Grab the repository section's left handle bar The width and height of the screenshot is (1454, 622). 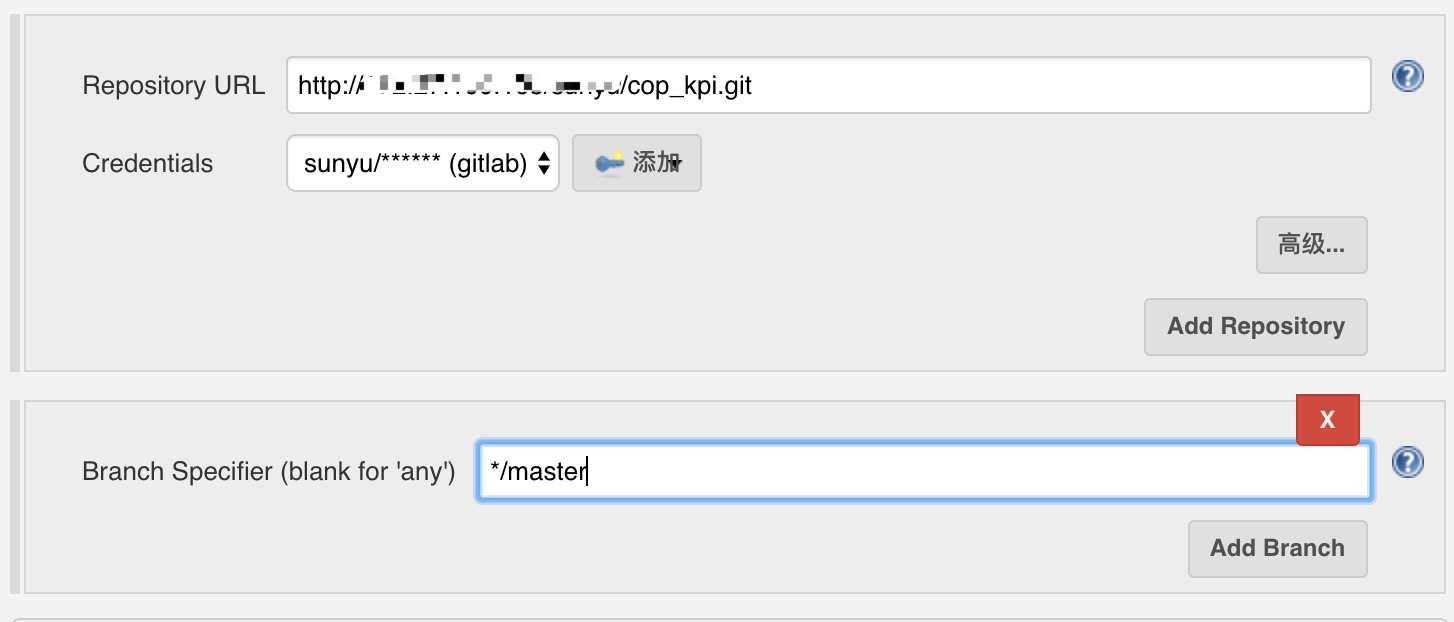[x=15, y=194]
